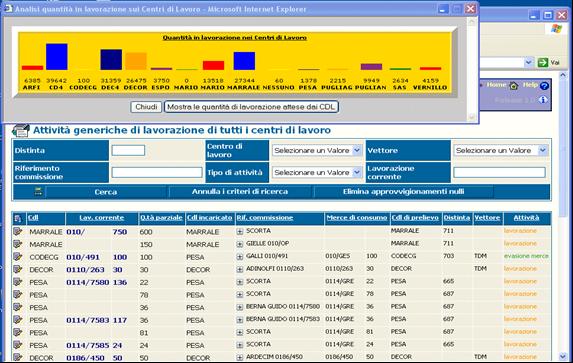The height and width of the screenshot is (363, 573).
Task: Click the green evasione merce activity
Action: pos(526,256)
